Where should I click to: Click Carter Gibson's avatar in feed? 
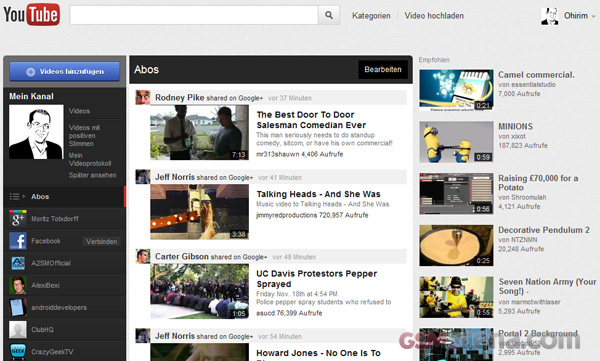click(143, 256)
